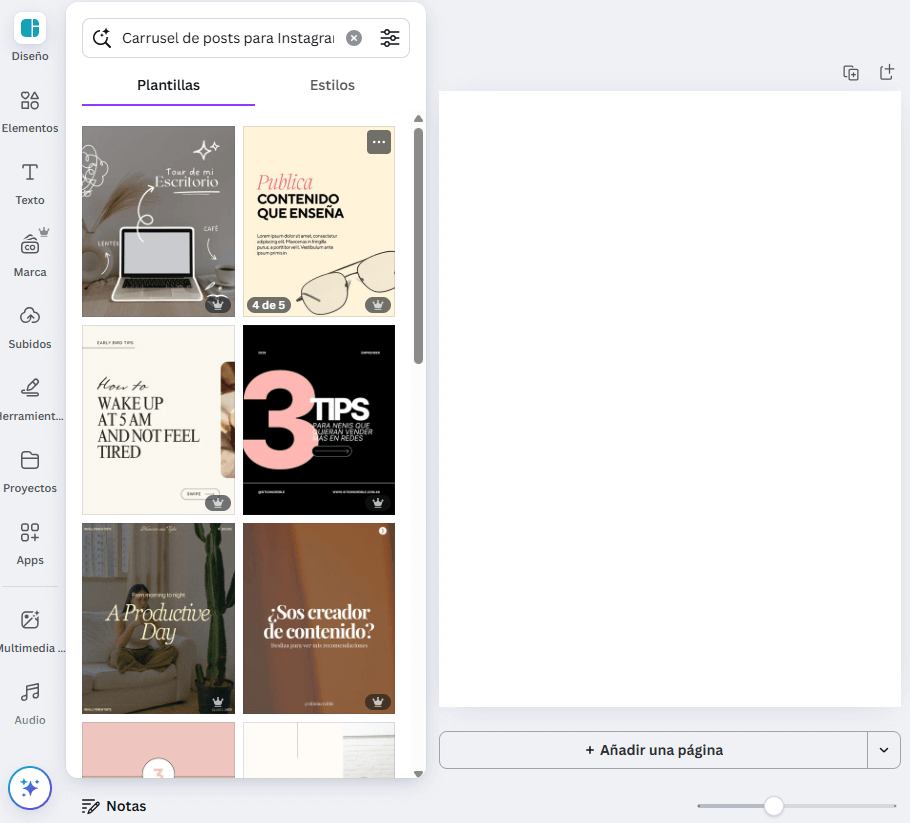Select the Texto tool in sidebar
This screenshot has width=910, height=823.
[x=30, y=173]
